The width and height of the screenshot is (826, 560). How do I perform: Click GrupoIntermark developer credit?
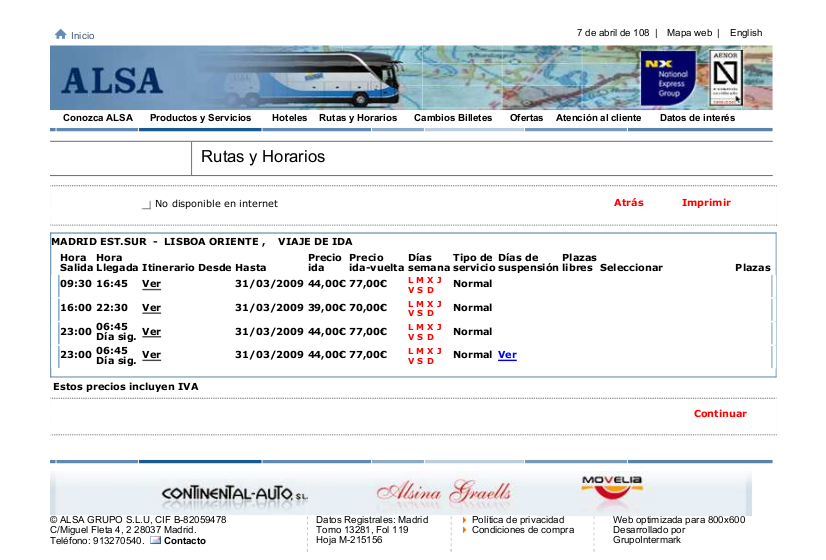(646, 540)
